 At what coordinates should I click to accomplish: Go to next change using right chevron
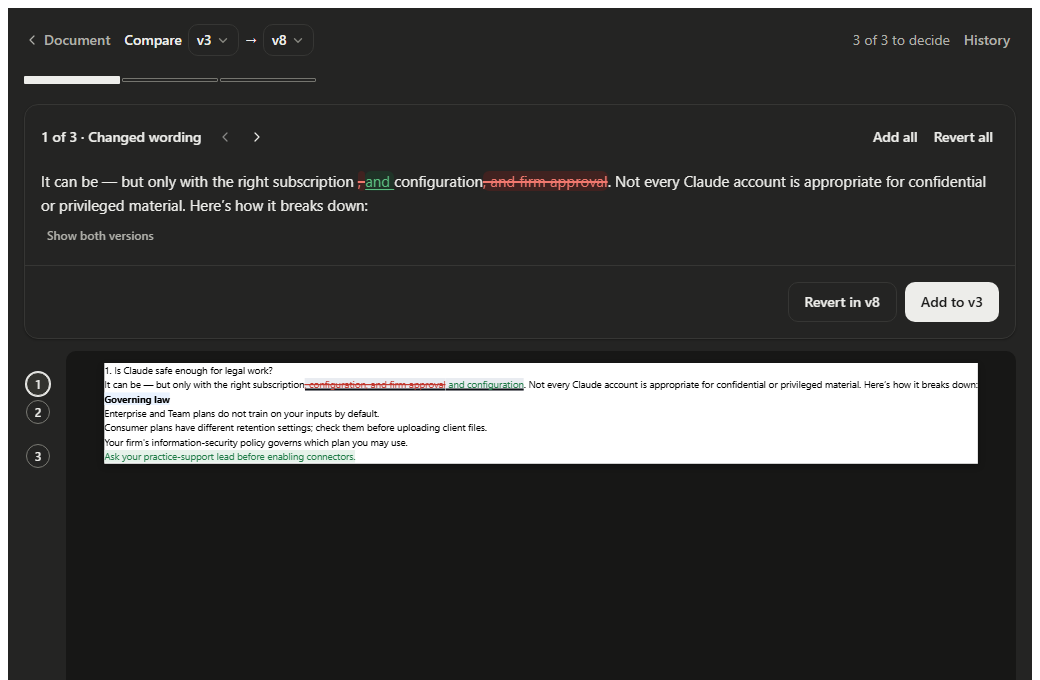[x=257, y=137]
